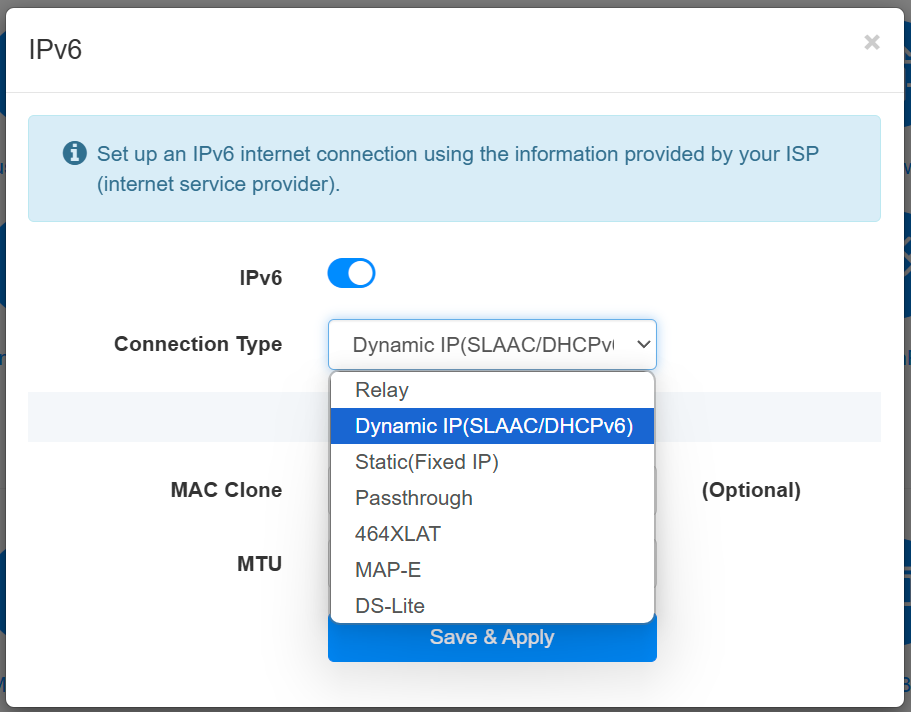Click the Optional label beside MAC Clone
The height and width of the screenshot is (712, 911).
click(x=751, y=490)
